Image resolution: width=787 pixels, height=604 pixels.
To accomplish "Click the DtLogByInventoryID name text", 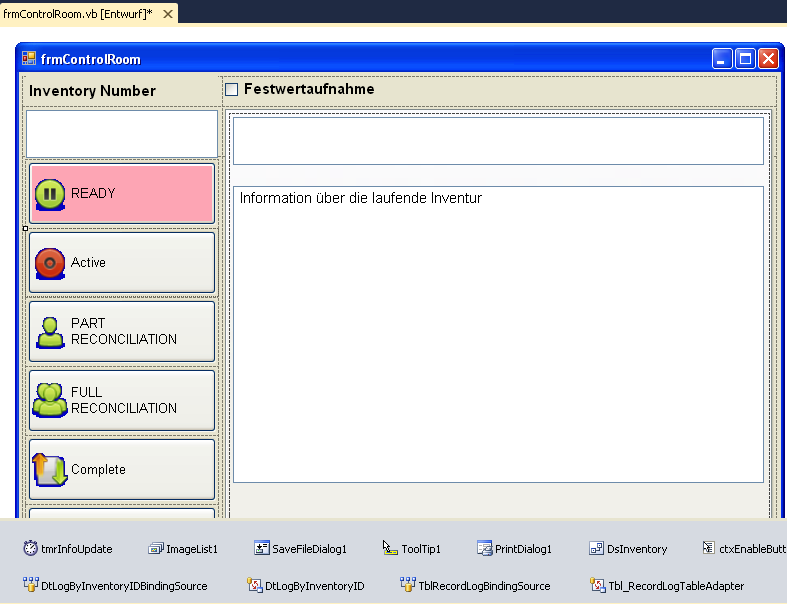I will 315,586.
